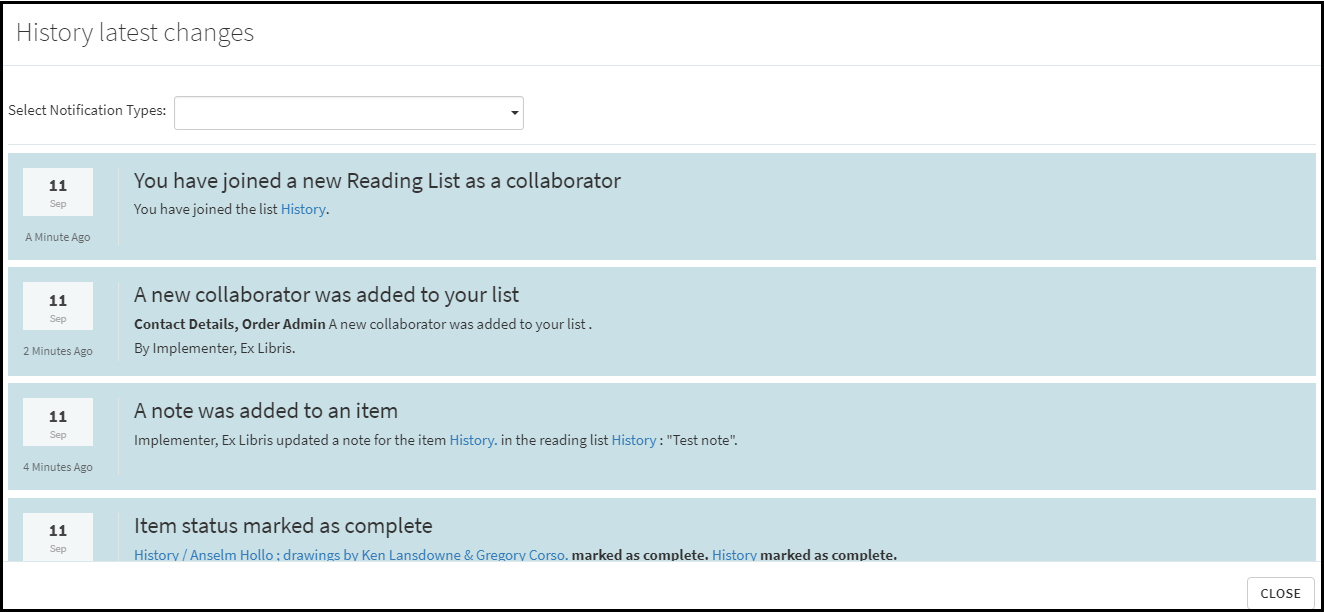Click the History link in the joined list notification
Viewport: 1324px width, 612px height.
(302, 210)
